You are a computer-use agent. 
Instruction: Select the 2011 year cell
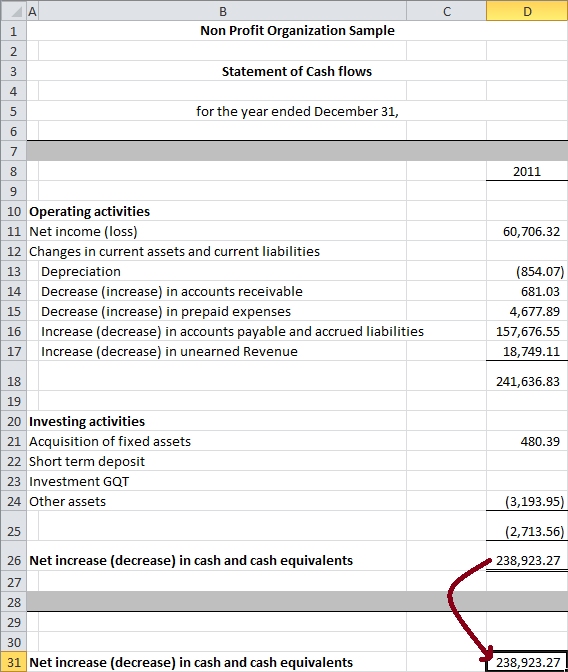pyautogui.click(x=527, y=171)
